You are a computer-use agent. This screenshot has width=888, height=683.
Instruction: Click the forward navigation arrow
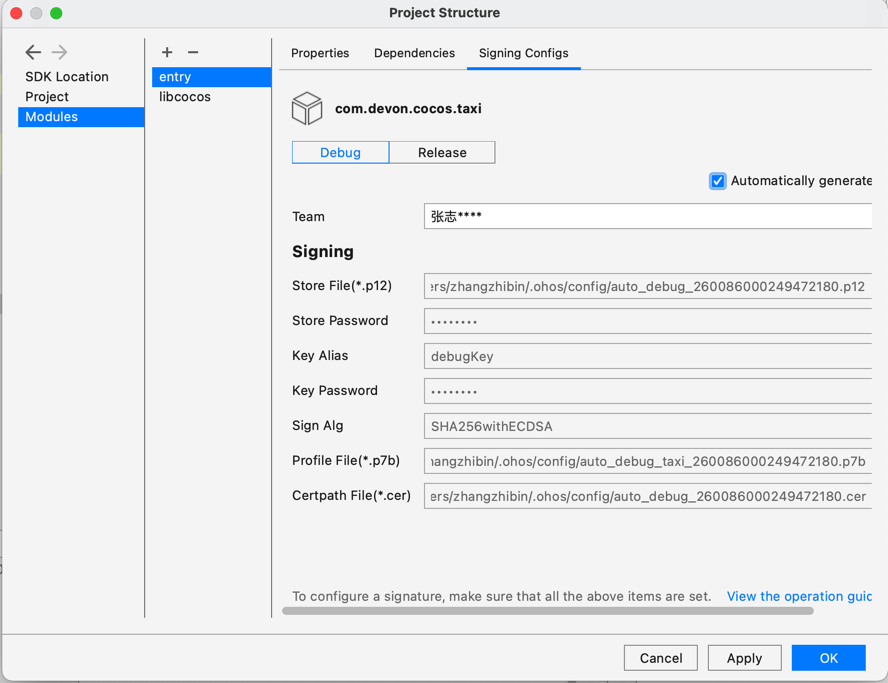pyautogui.click(x=57, y=52)
